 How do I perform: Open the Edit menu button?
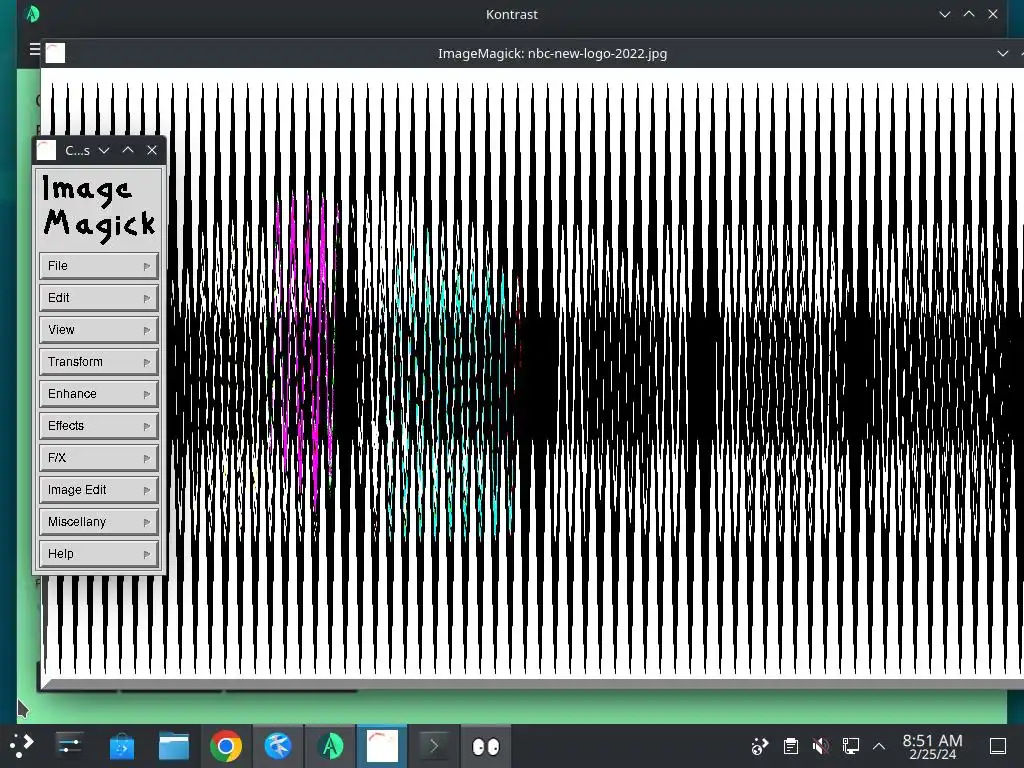click(99, 298)
